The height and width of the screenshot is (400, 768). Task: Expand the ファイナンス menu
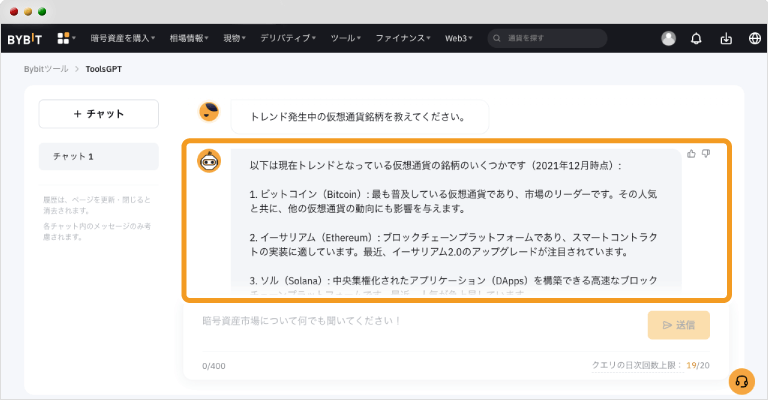[403, 38]
